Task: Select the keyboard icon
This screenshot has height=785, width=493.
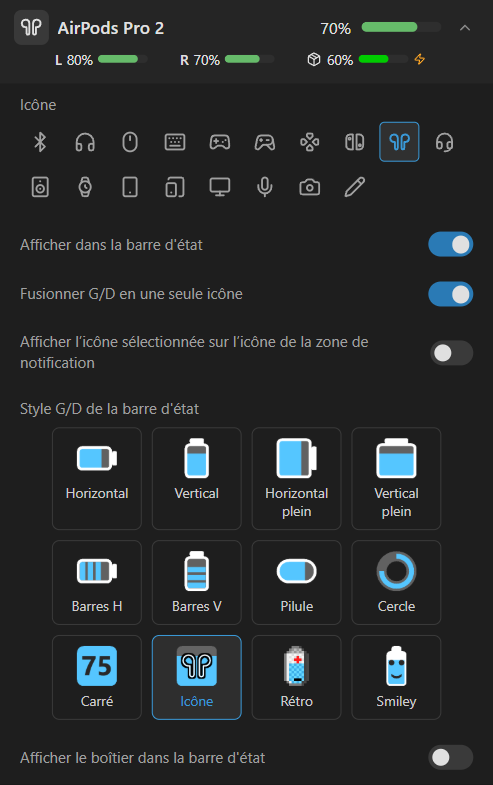Action: point(175,142)
